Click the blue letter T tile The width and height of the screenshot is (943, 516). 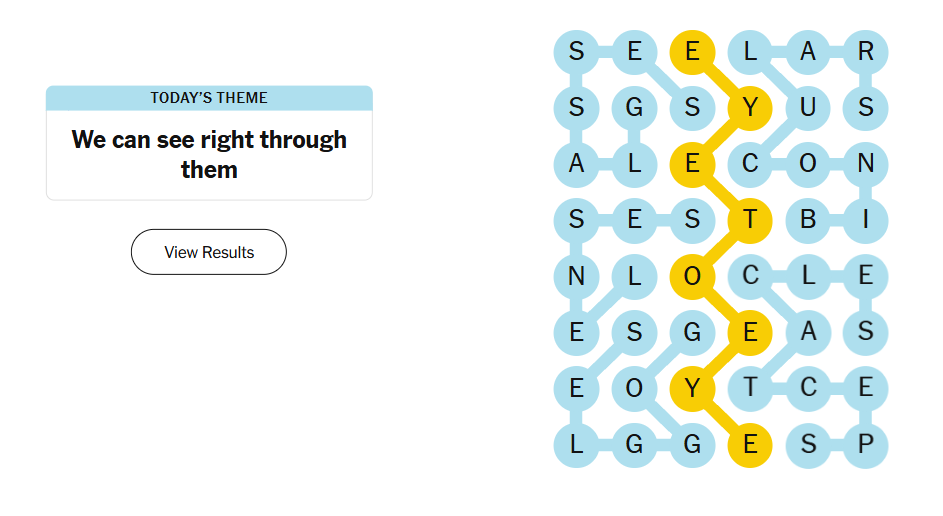750,389
